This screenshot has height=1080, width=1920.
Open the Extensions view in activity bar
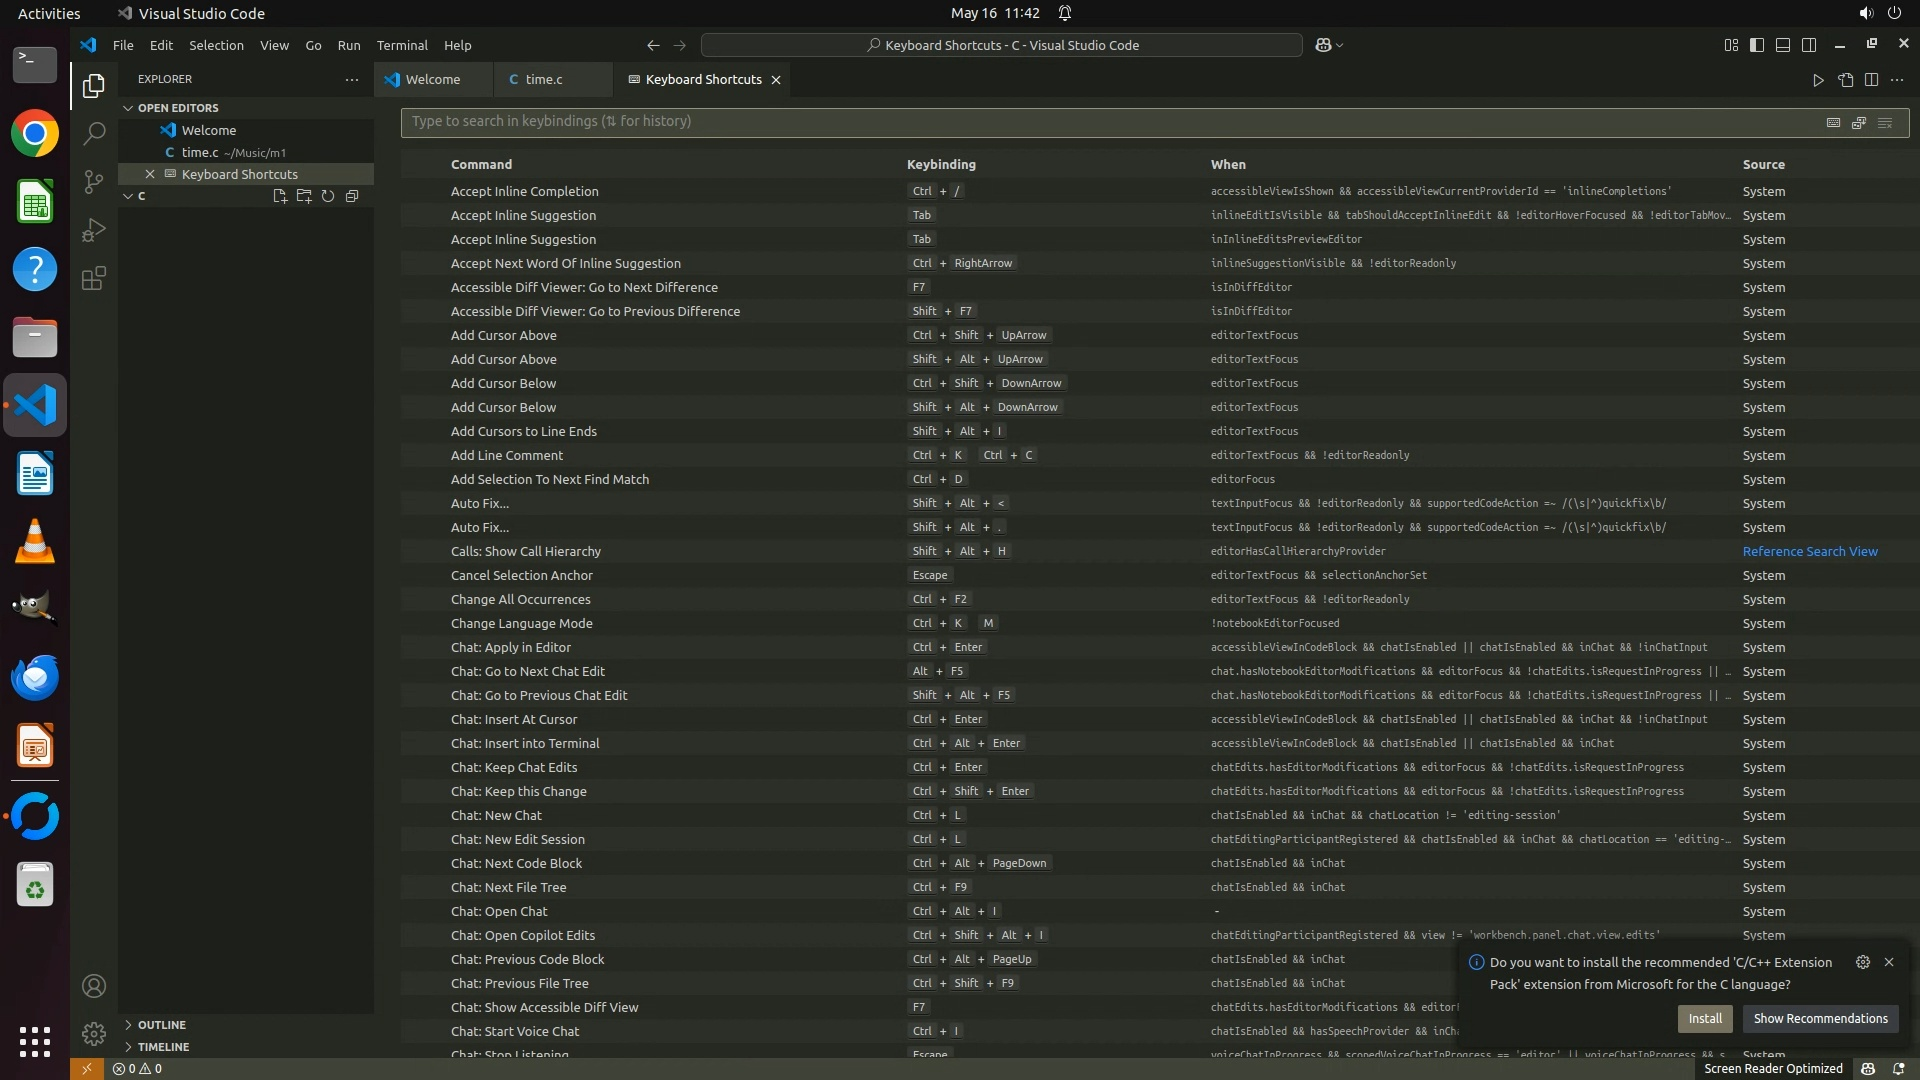pos(93,279)
